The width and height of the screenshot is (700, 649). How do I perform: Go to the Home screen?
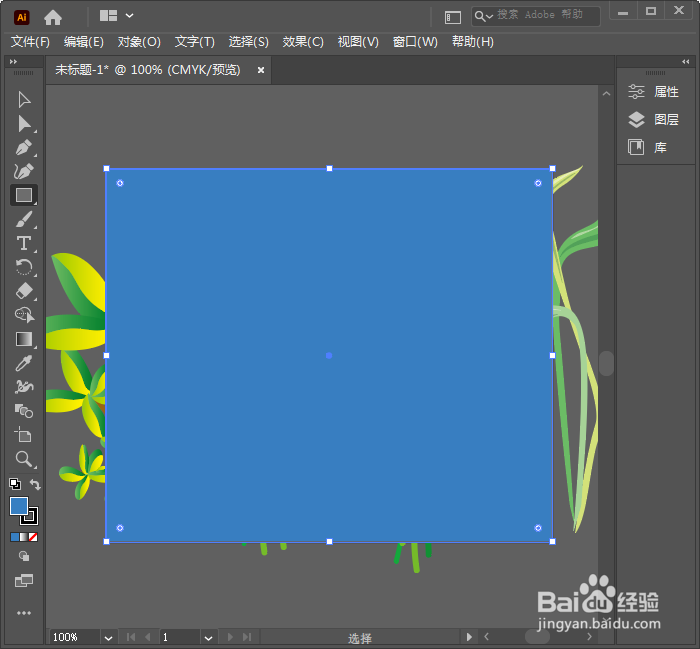click(53, 17)
